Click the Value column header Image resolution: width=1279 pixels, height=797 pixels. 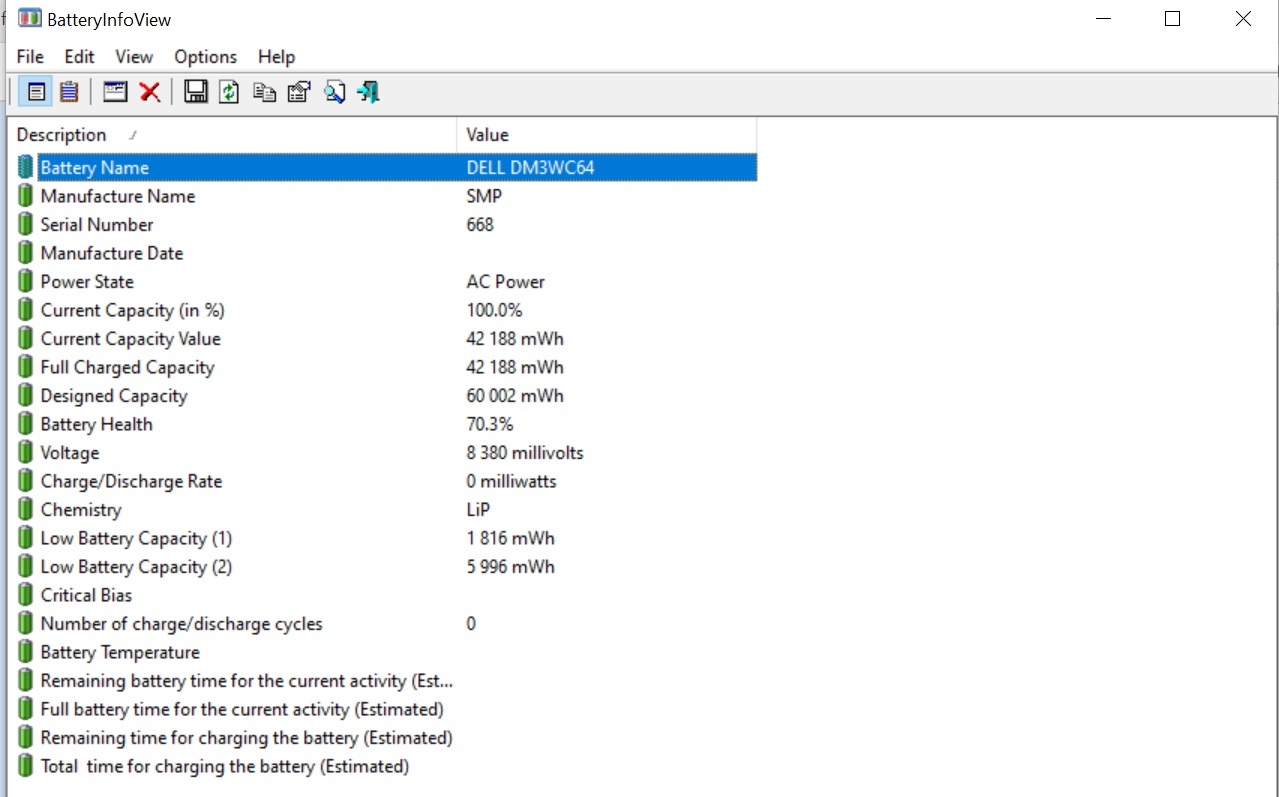488,135
